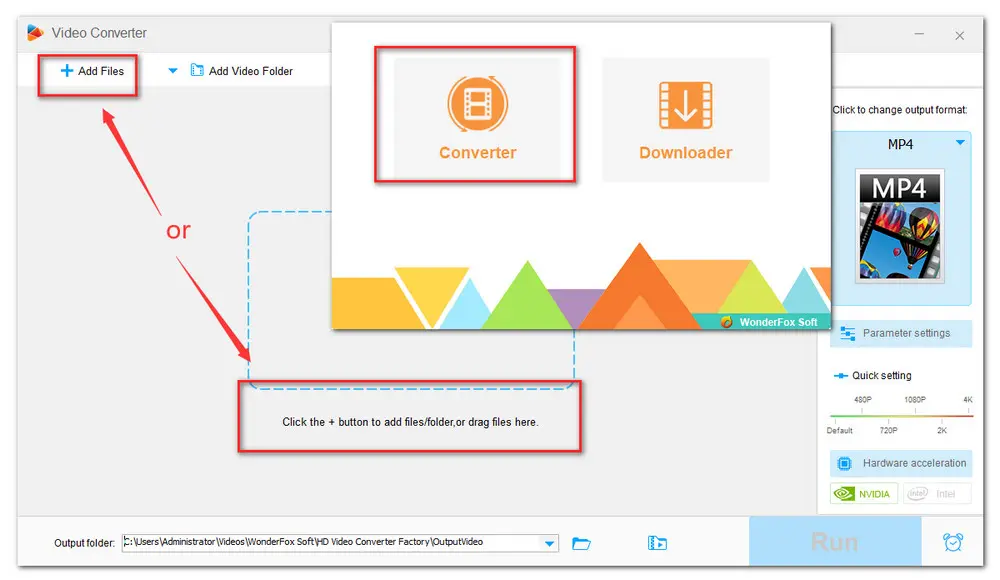Click the merge video clips icon
The height and width of the screenshot is (580, 1000).
(x=657, y=543)
